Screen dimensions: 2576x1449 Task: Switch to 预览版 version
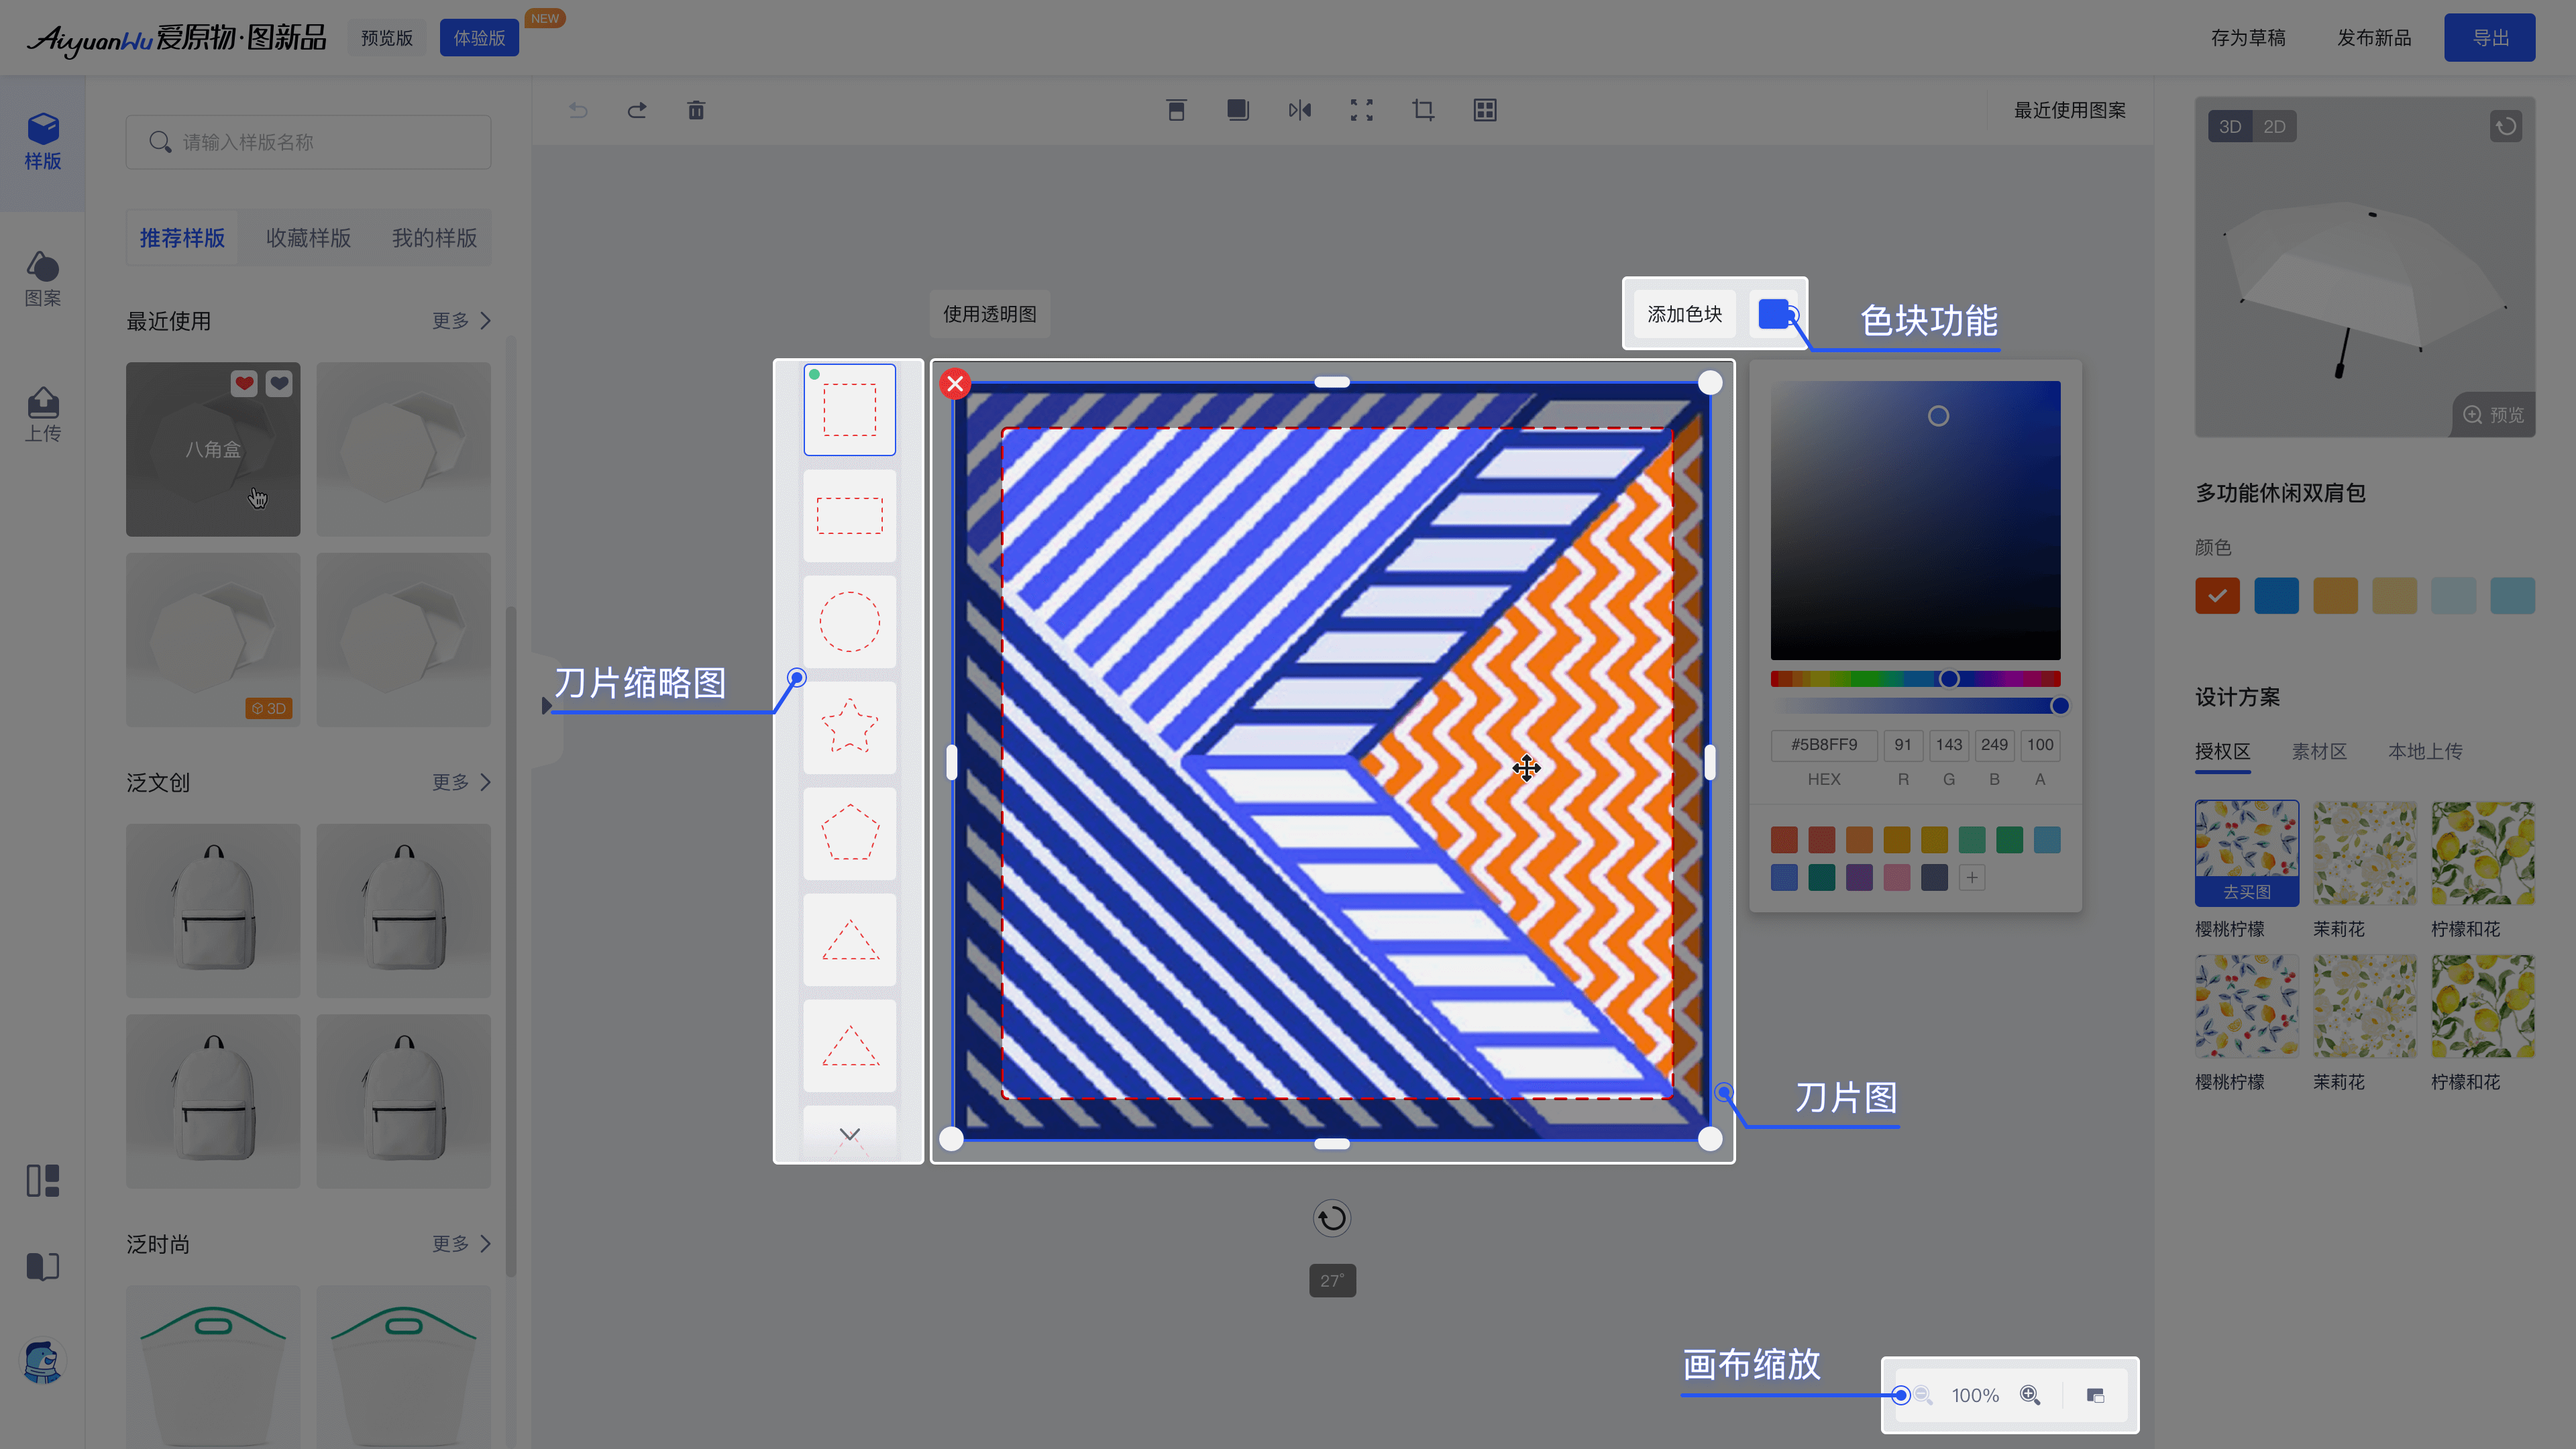(387, 38)
